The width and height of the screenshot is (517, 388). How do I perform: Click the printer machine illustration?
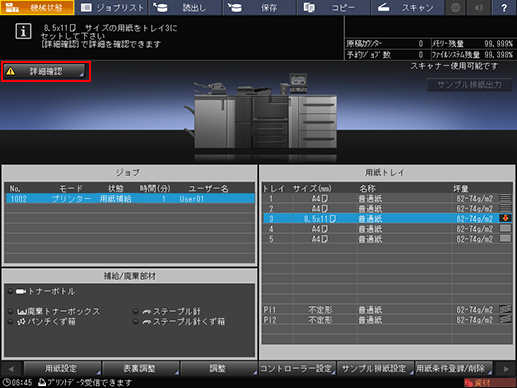point(262,112)
